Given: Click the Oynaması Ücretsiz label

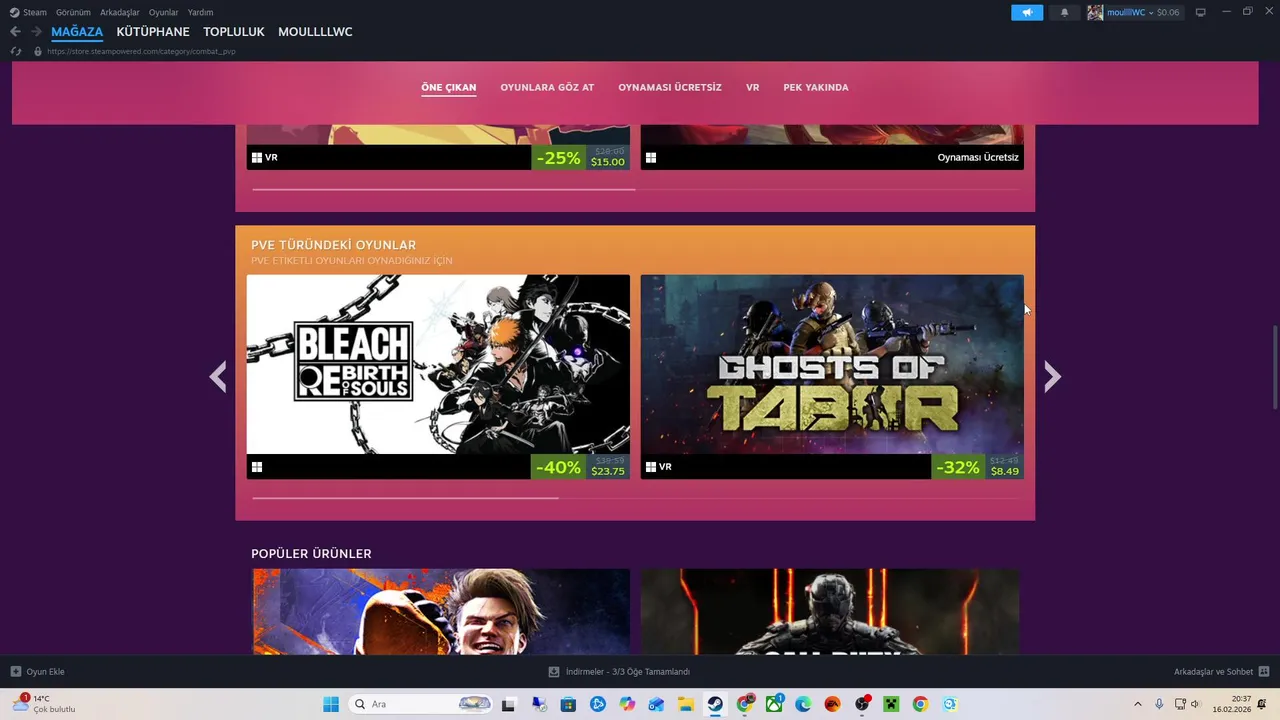Looking at the screenshot, I should (978, 157).
